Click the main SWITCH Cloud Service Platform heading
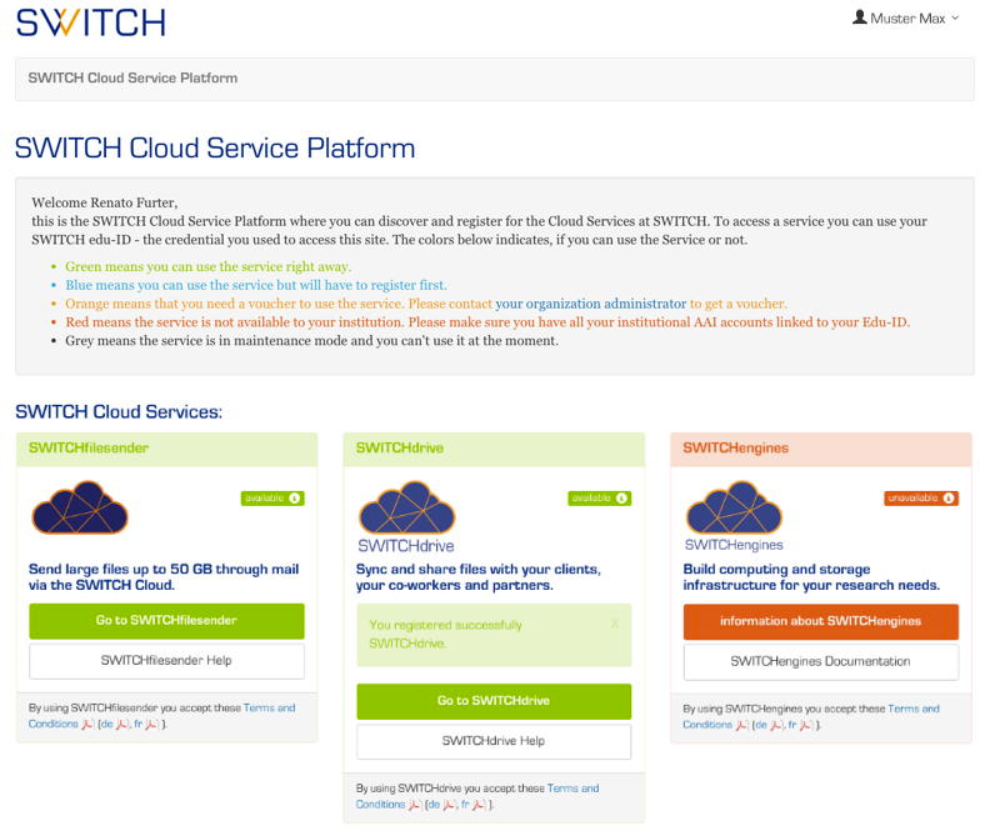1000x836 pixels. (x=215, y=148)
